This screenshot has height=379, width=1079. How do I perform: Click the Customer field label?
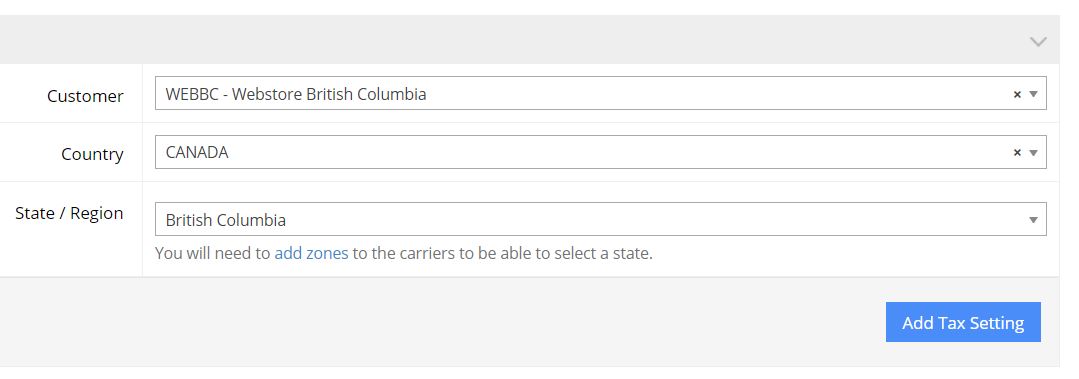click(85, 96)
